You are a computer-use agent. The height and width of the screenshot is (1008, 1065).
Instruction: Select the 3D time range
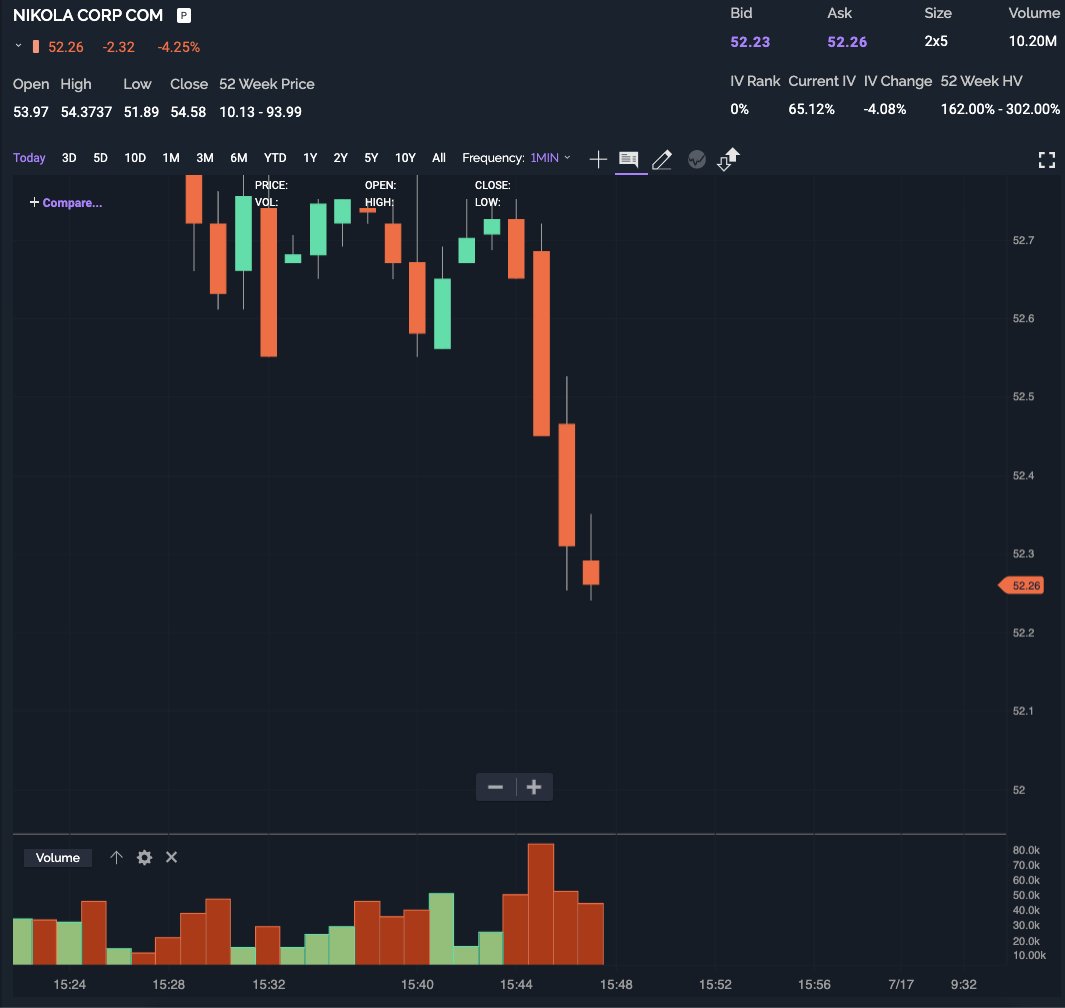tap(69, 158)
